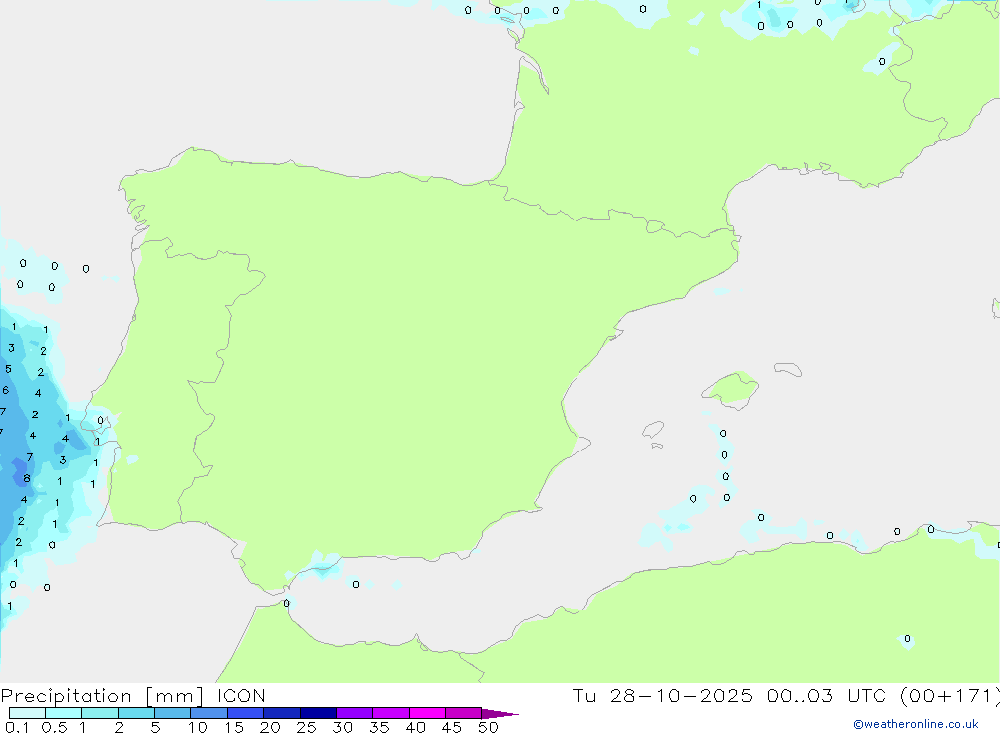Click the '30' legend scale label
Image resolution: width=1000 pixels, height=733 pixels.
pos(342,727)
